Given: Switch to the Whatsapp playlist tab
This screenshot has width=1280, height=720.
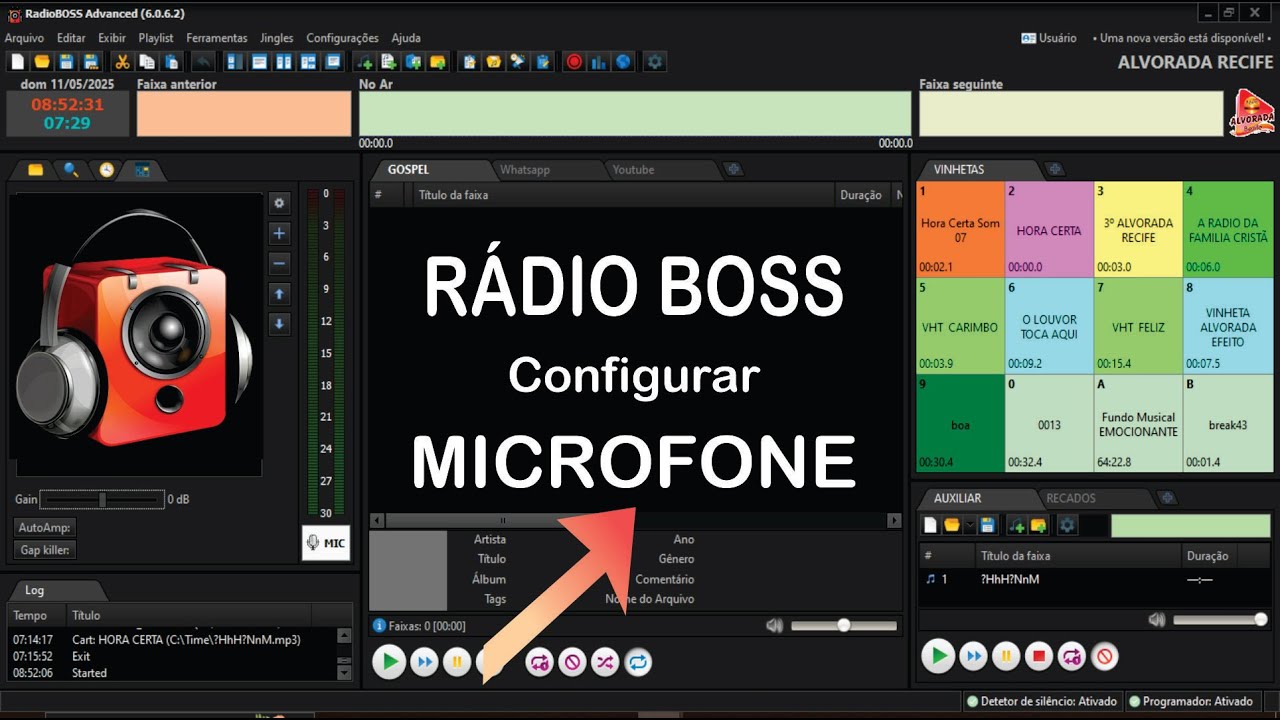Looking at the screenshot, I should click(x=525, y=170).
